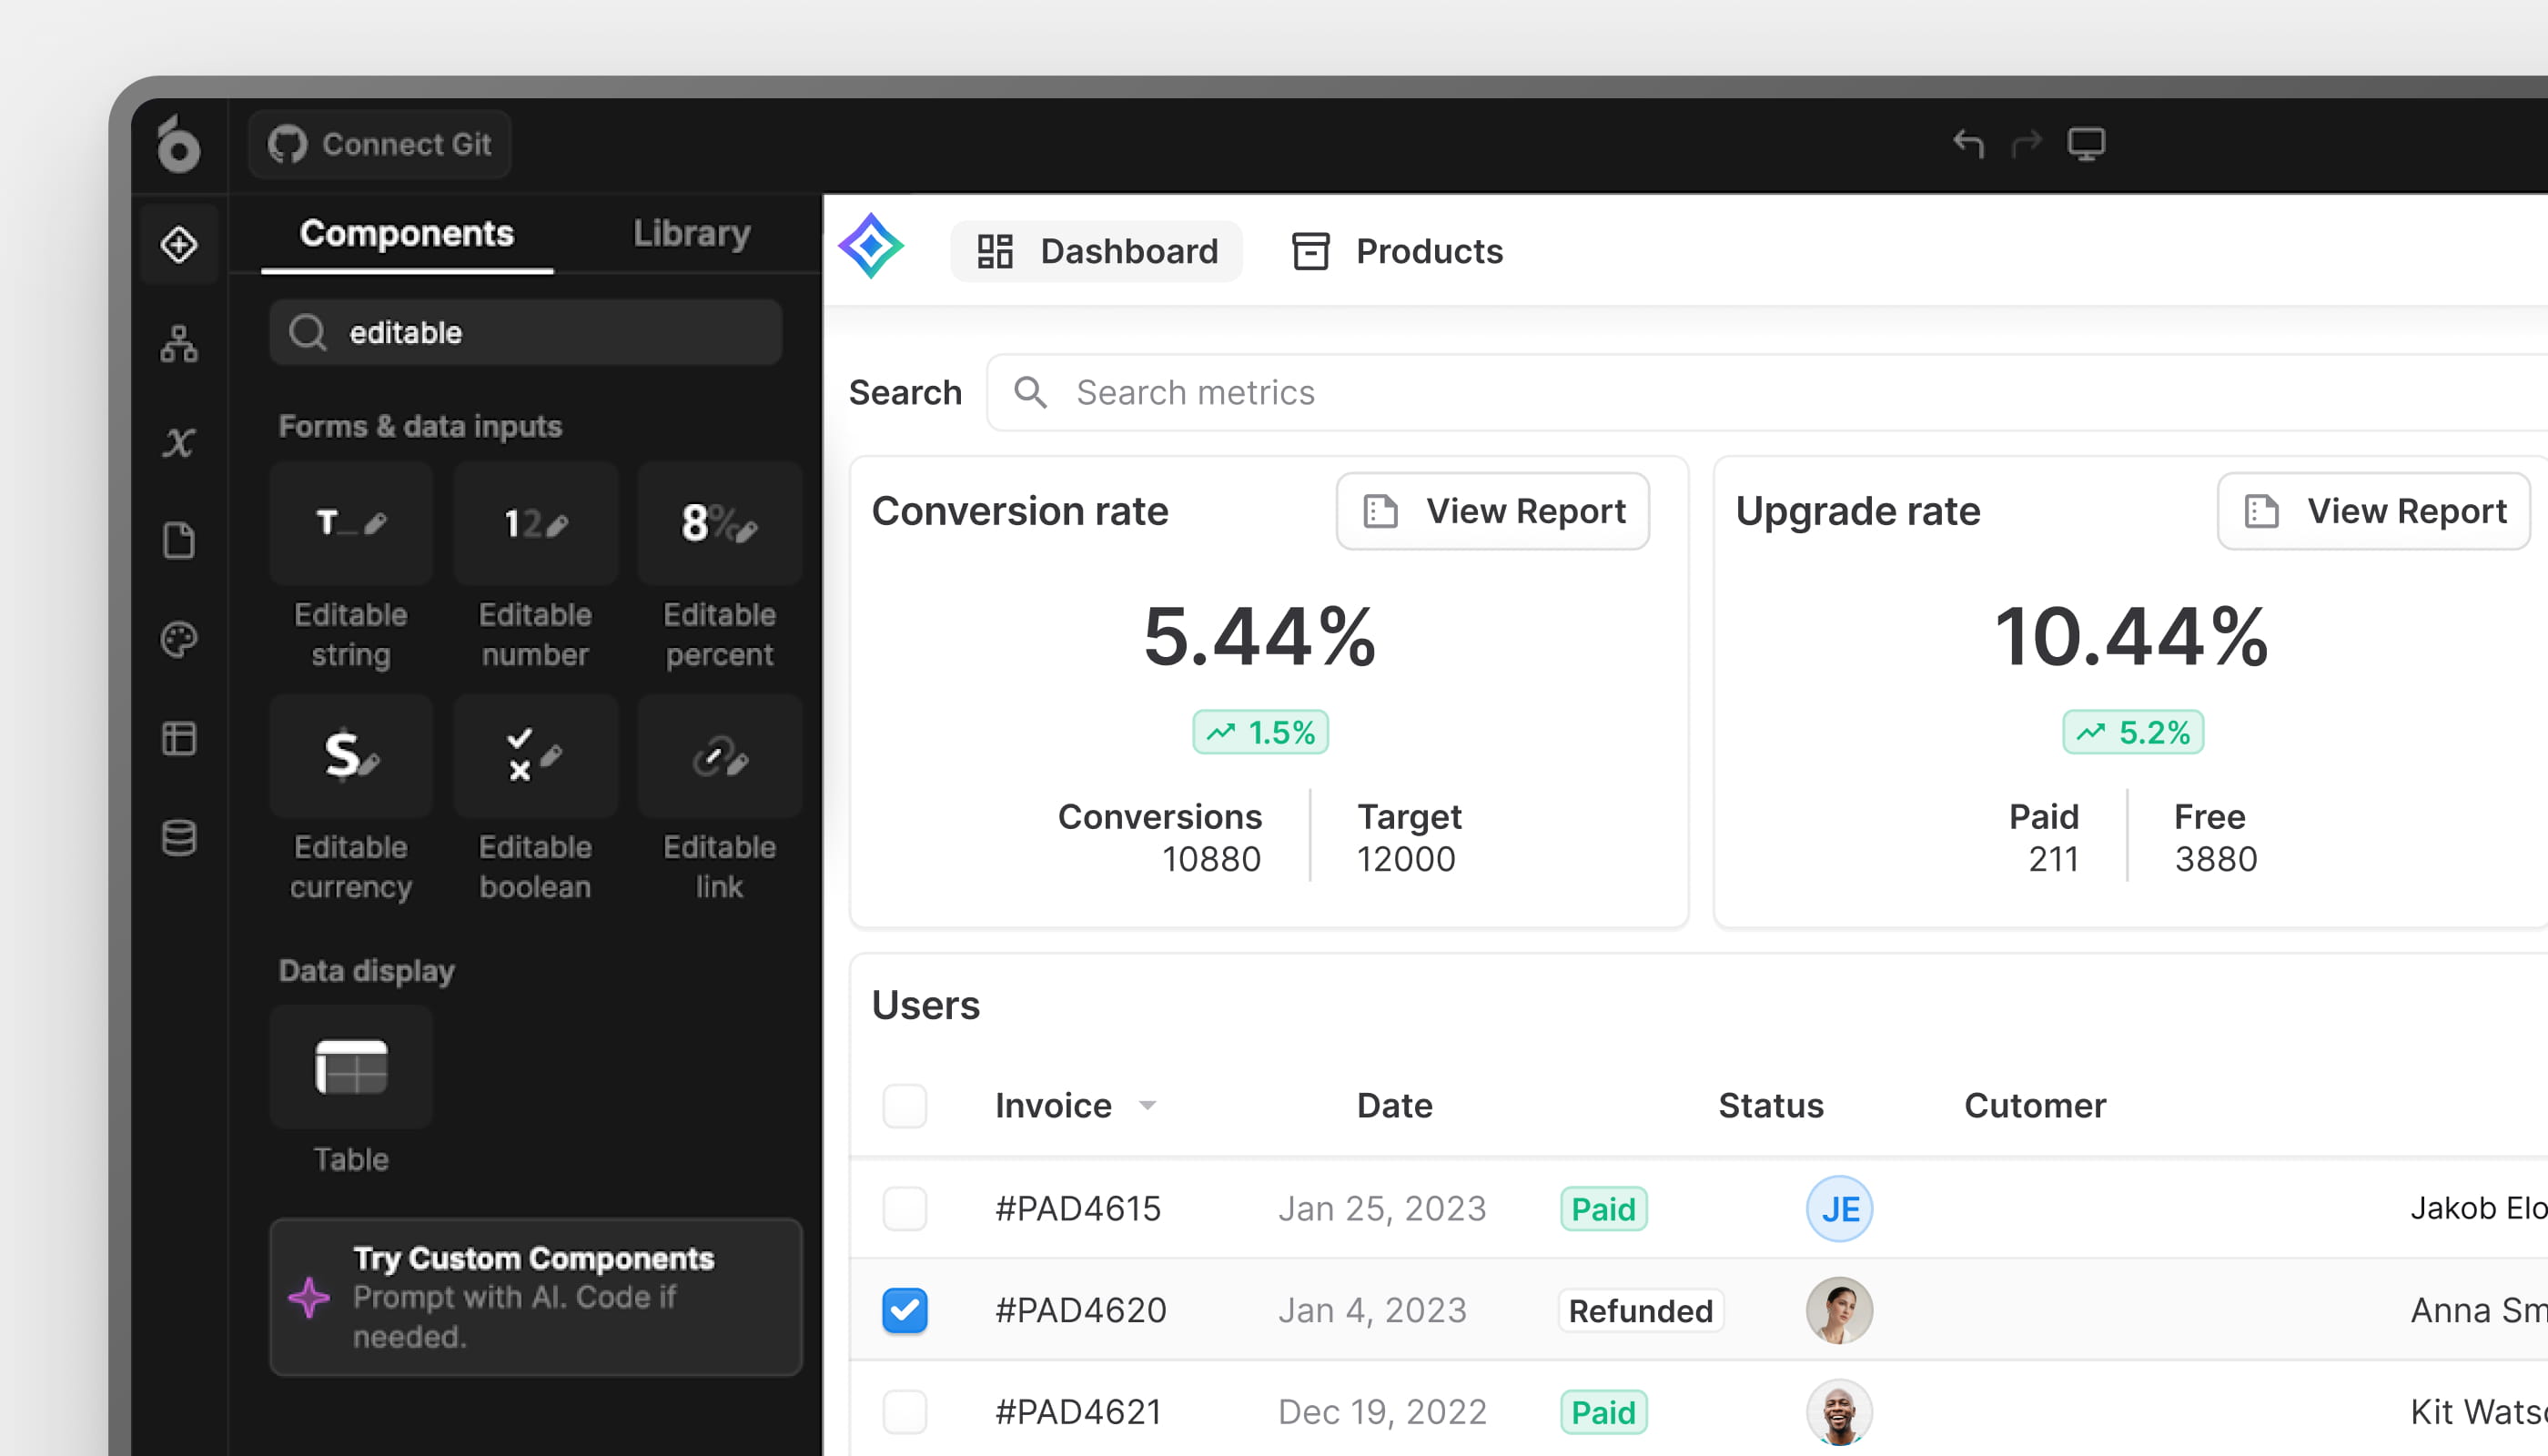Click the Connect Git button
Screen dimensions: 2548x1456
point(380,144)
